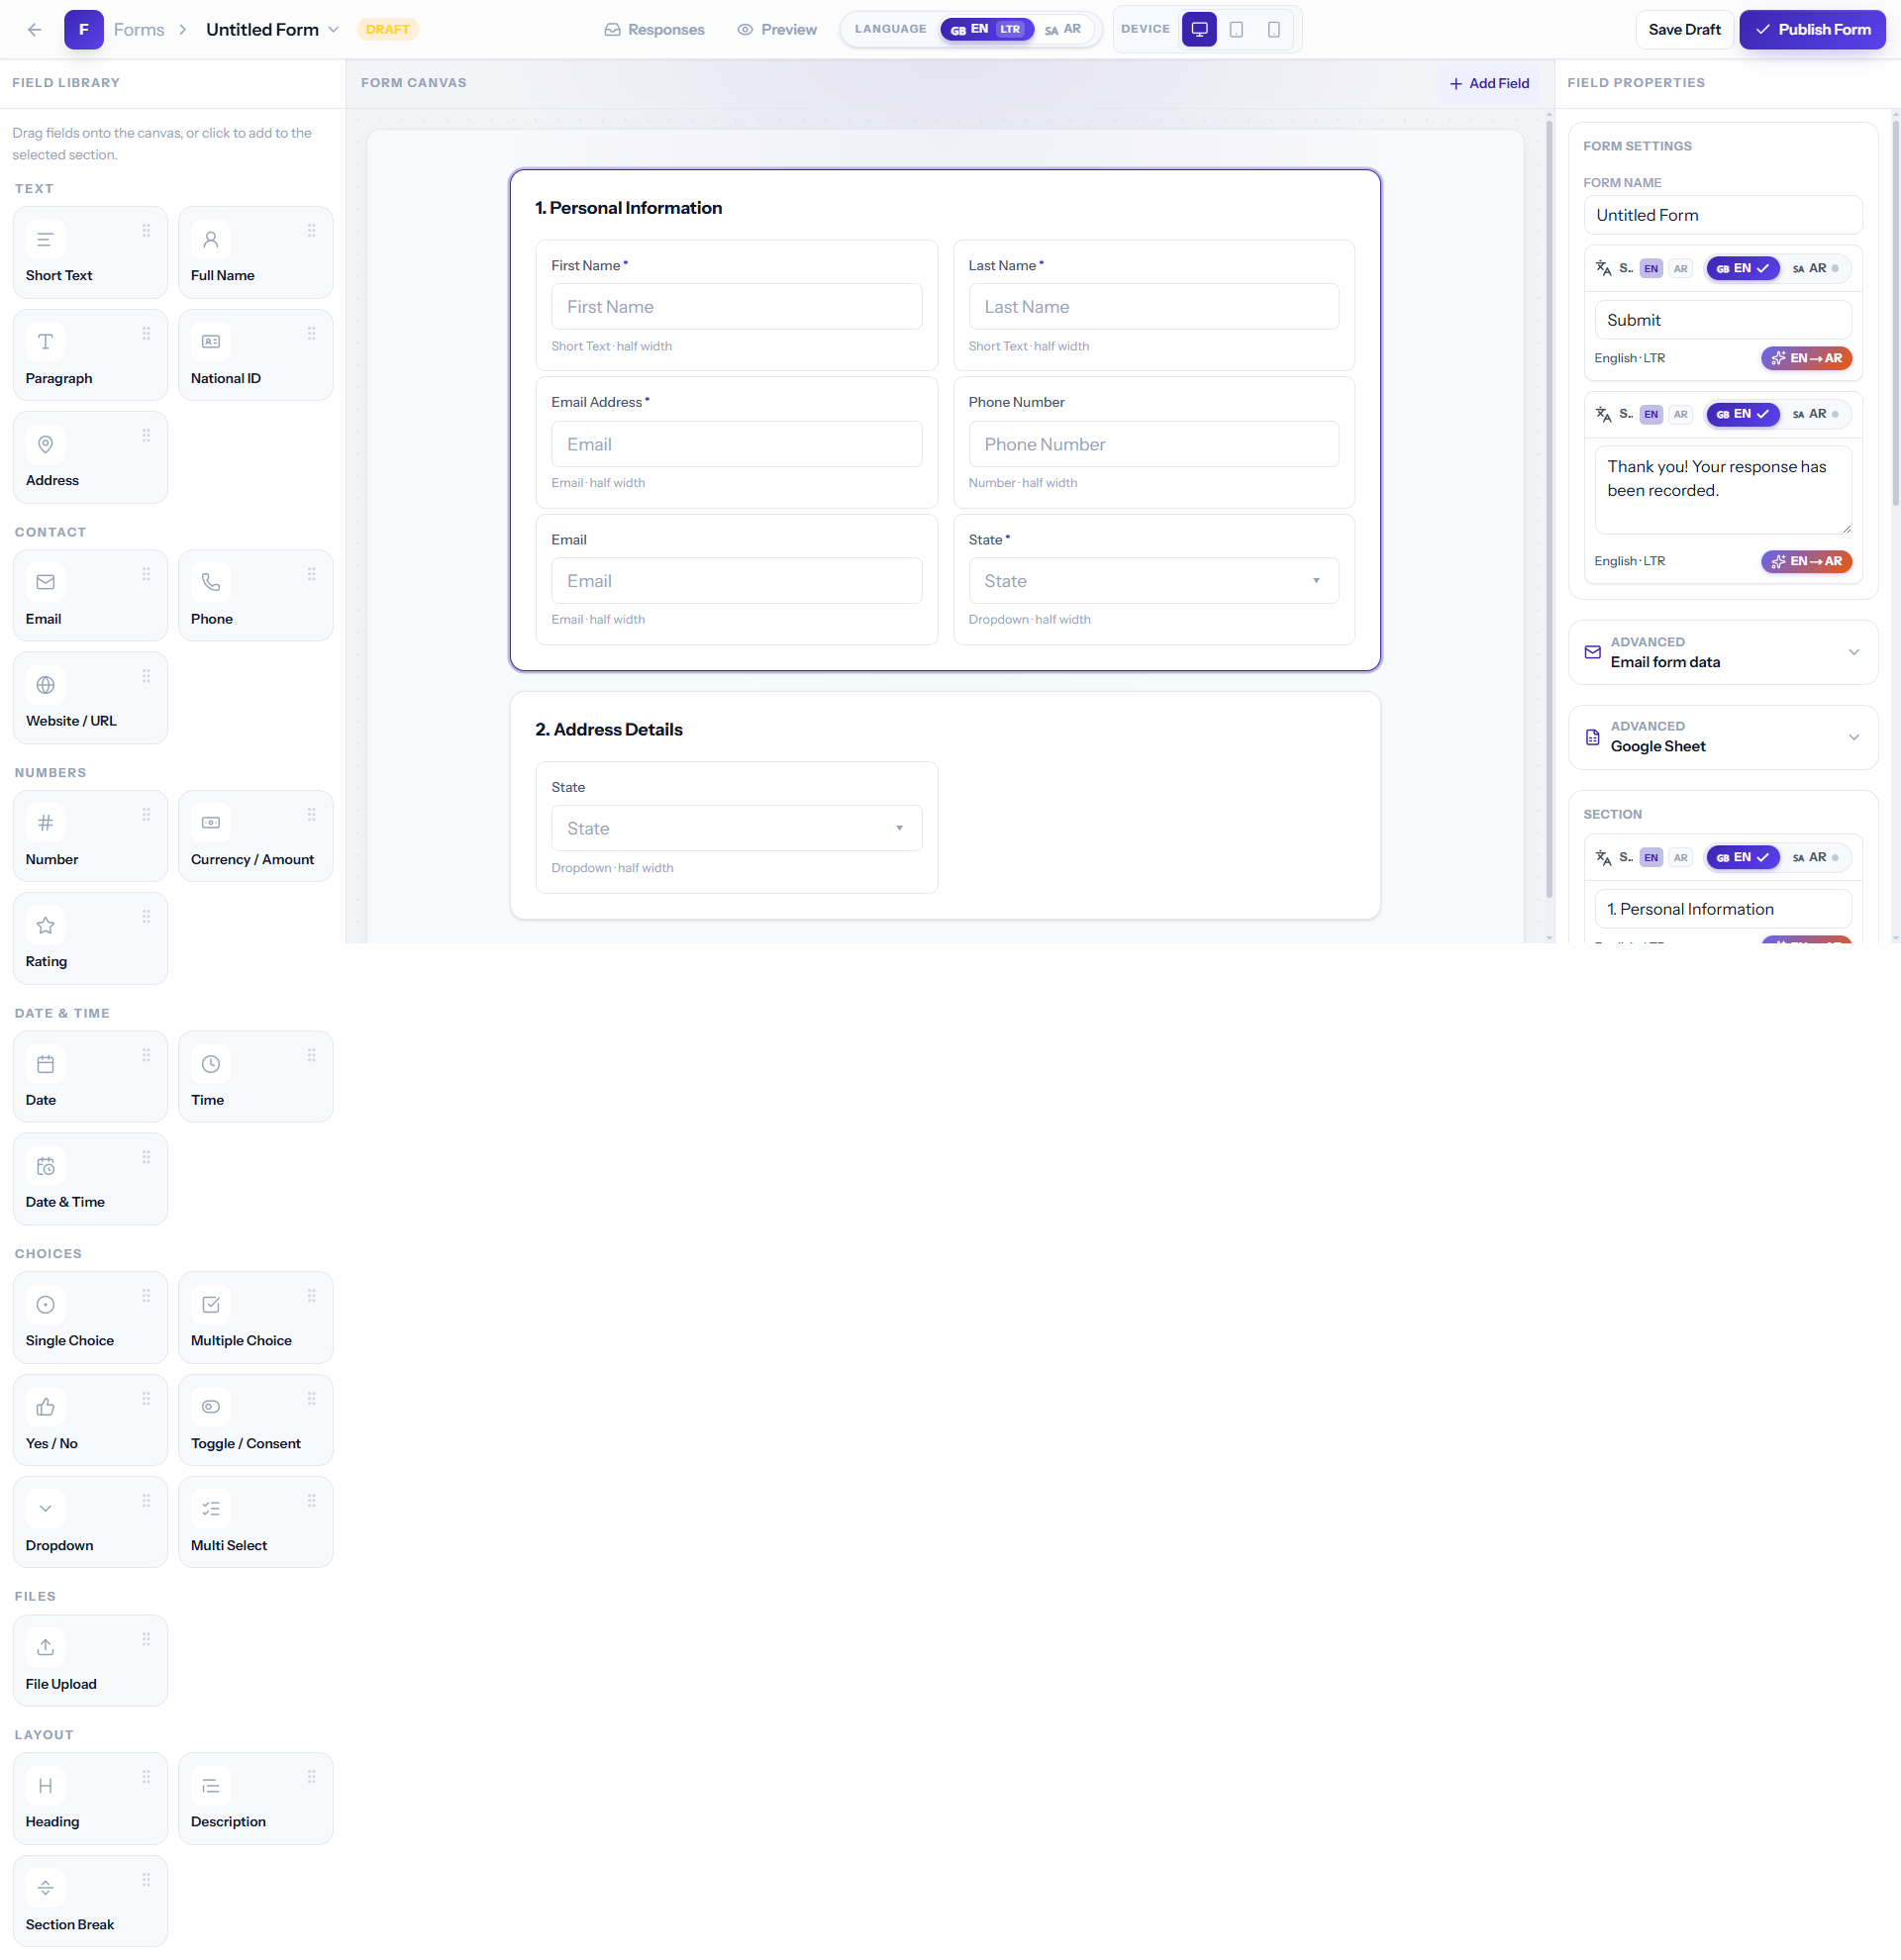Add a Website / URL field
Image resolution: width=1901 pixels, height=1960 pixels.
(90, 698)
